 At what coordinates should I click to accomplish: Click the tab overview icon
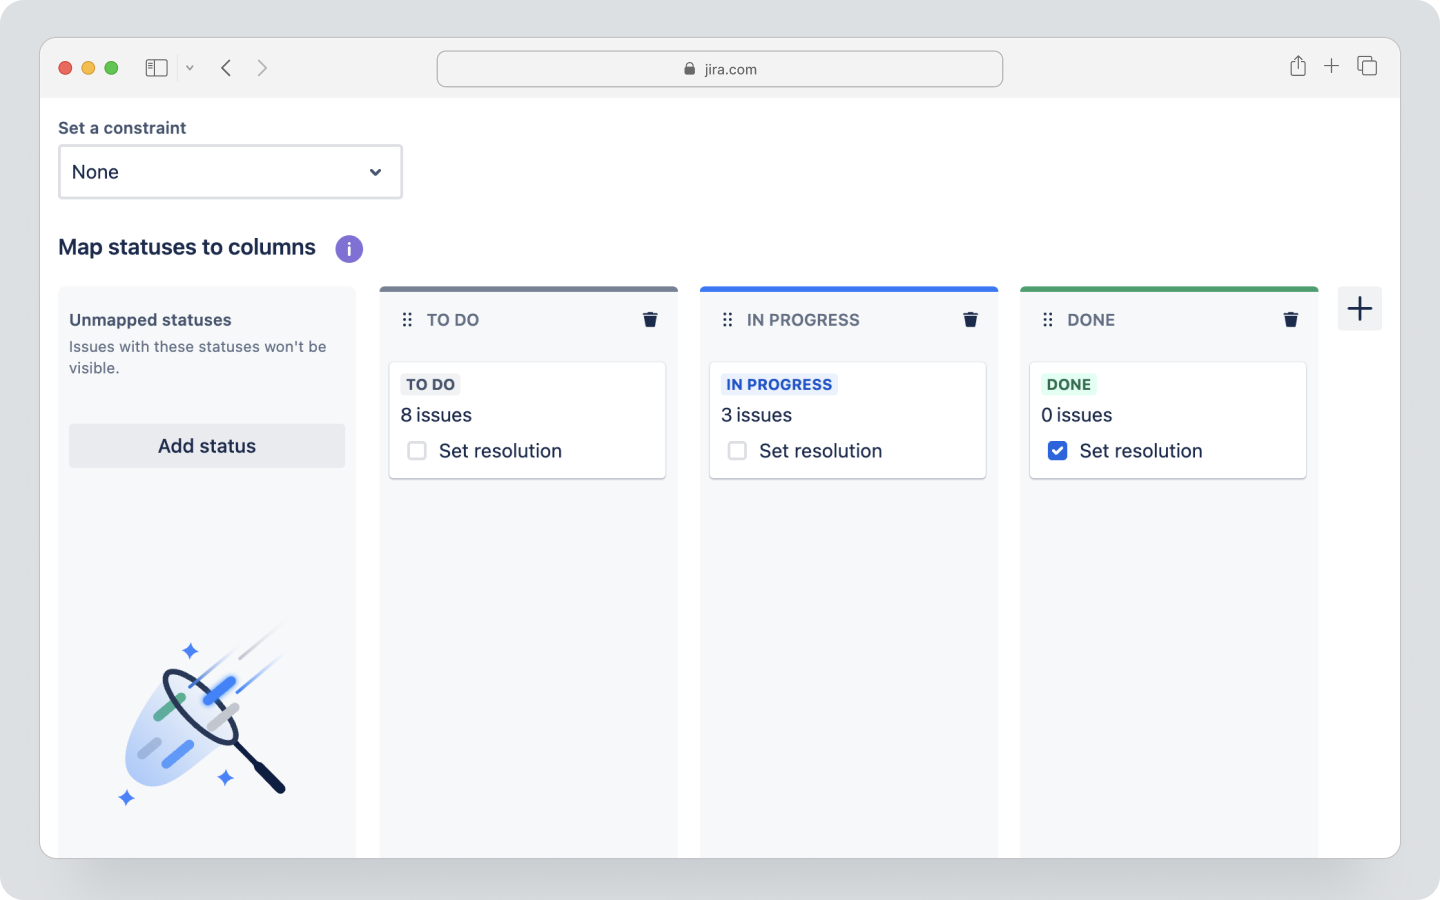[x=1367, y=66]
